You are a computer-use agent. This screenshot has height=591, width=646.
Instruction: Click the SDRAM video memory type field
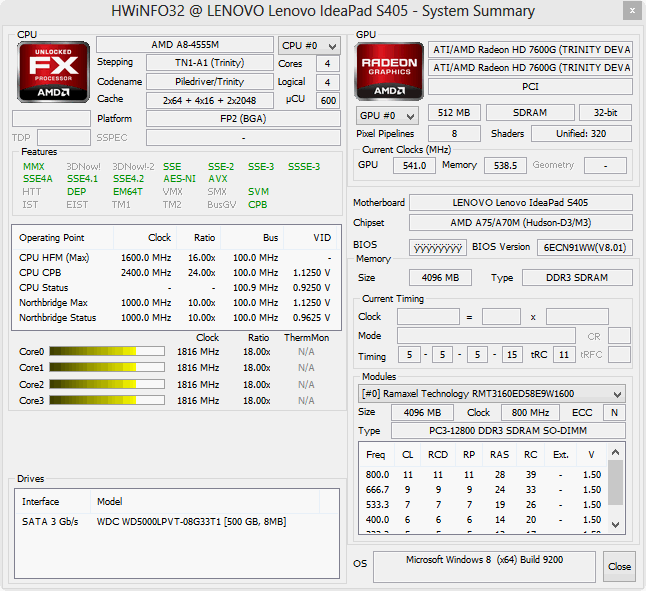click(x=530, y=112)
